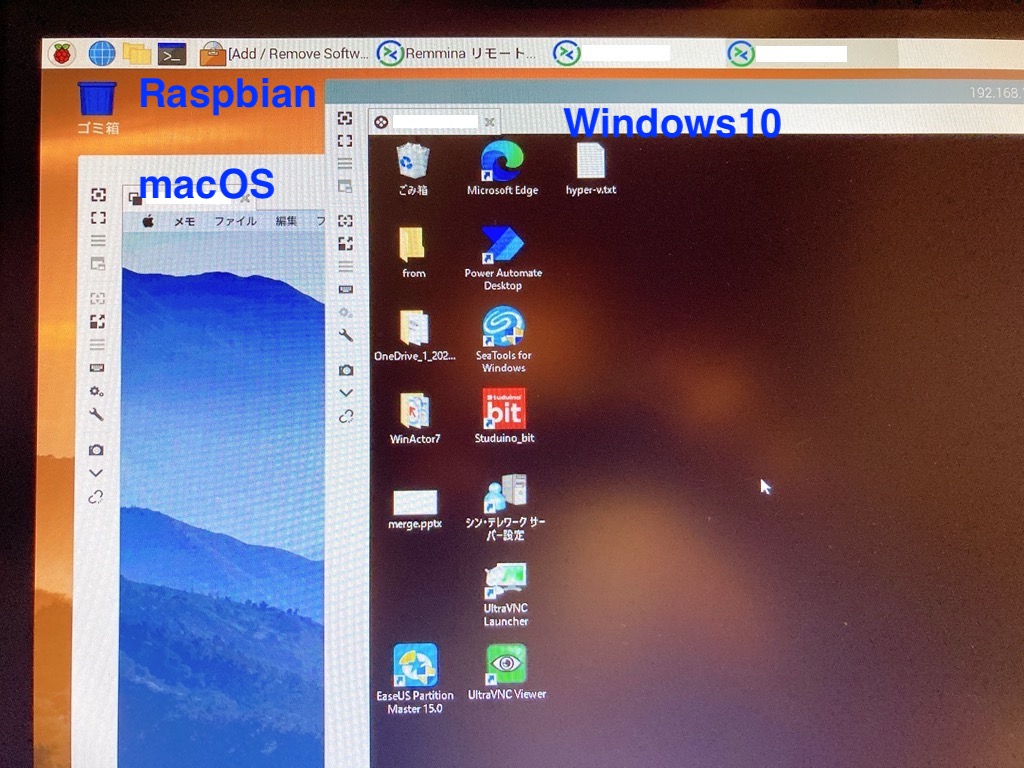The height and width of the screenshot is (768, 1024).
Task: Select the merge.pptx file
Action: coord(415,509)
